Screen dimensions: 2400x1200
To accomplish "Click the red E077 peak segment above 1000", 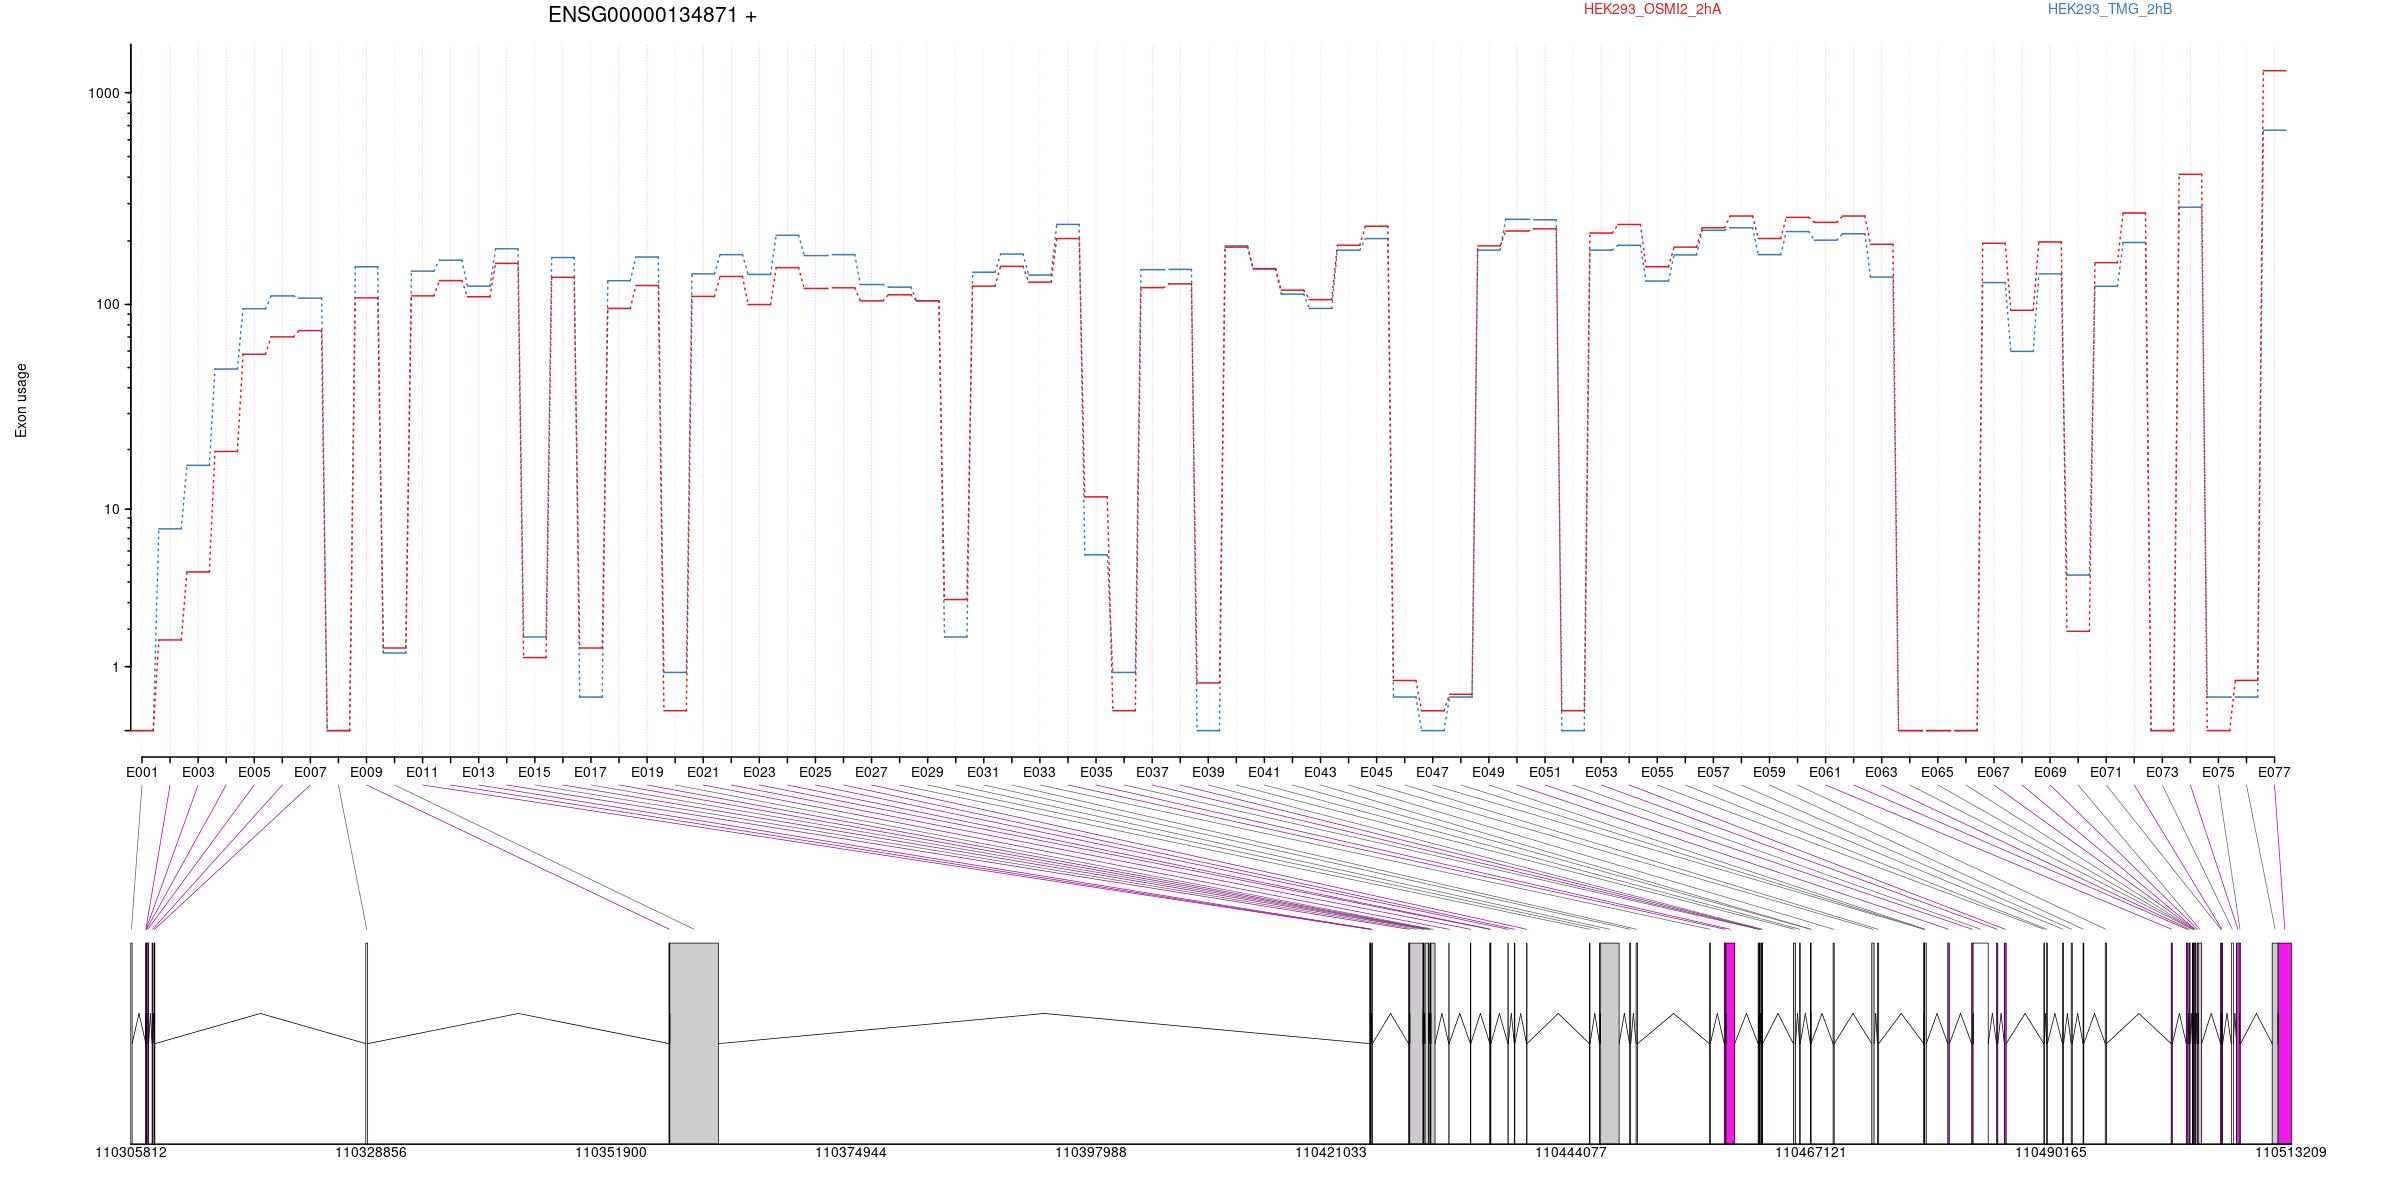I will pyautogui.click(x=2274, y=71).
